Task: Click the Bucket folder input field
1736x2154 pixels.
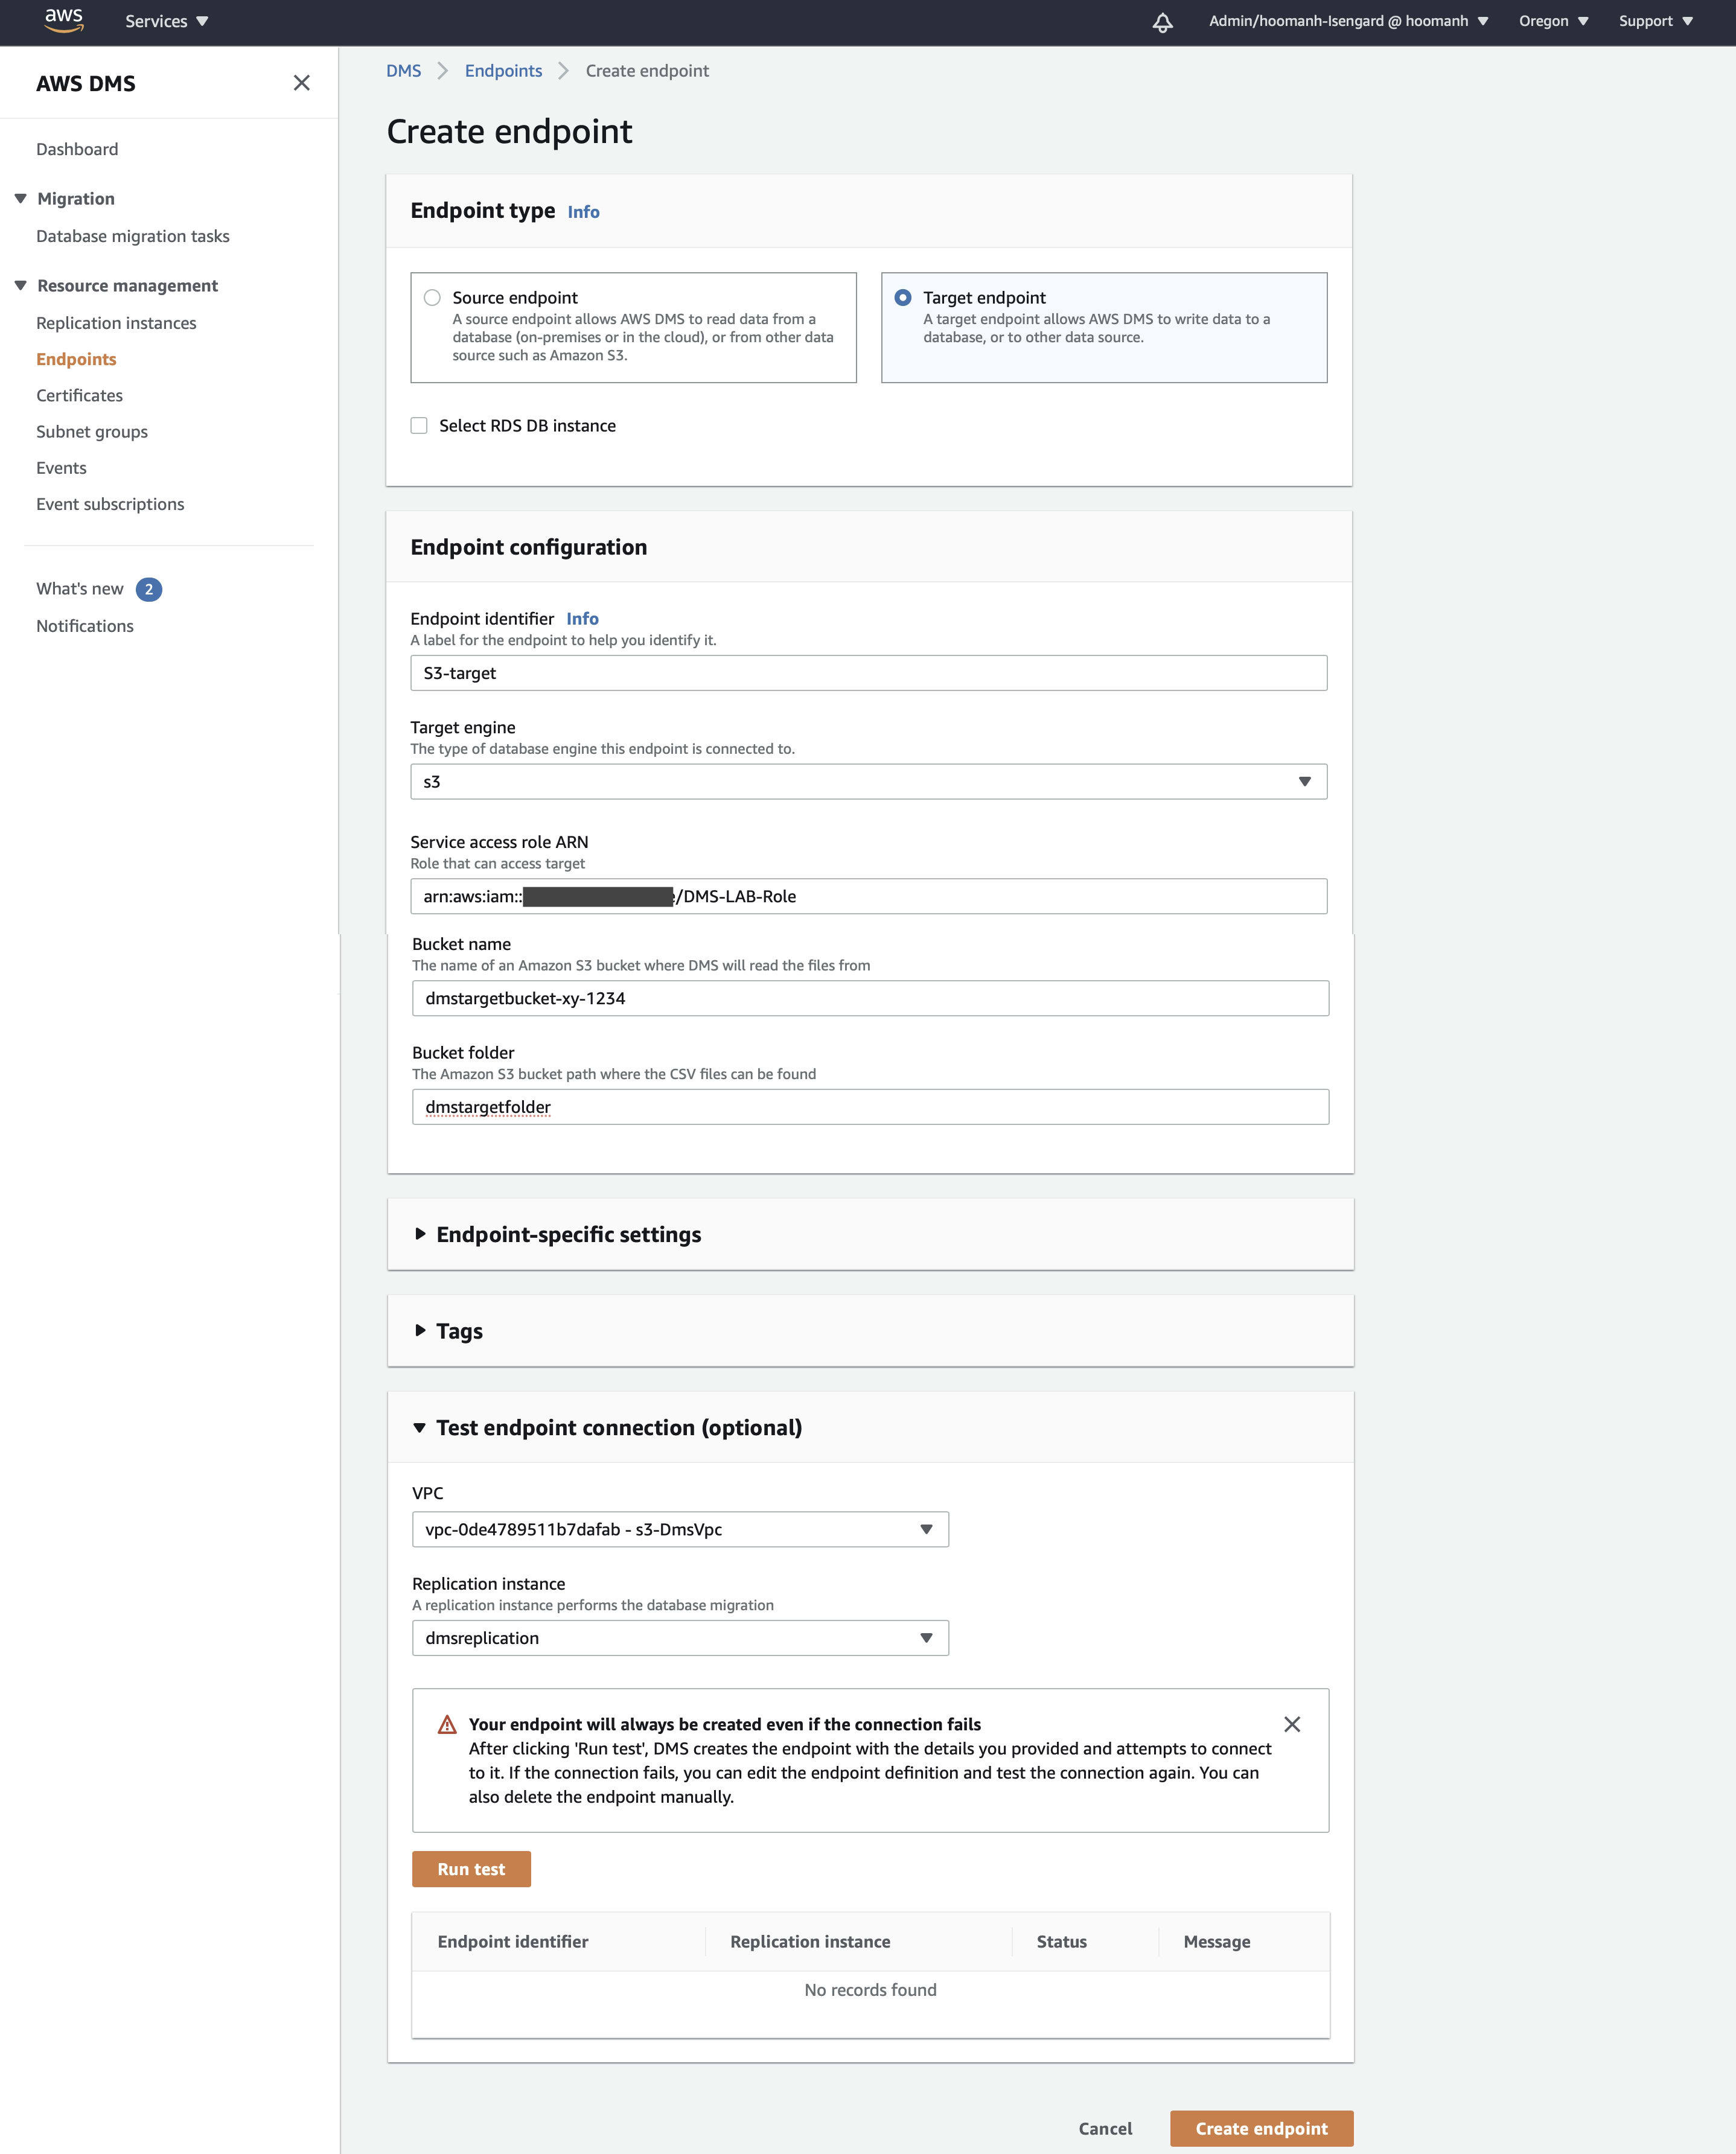Action: [x=870, y=1107]
